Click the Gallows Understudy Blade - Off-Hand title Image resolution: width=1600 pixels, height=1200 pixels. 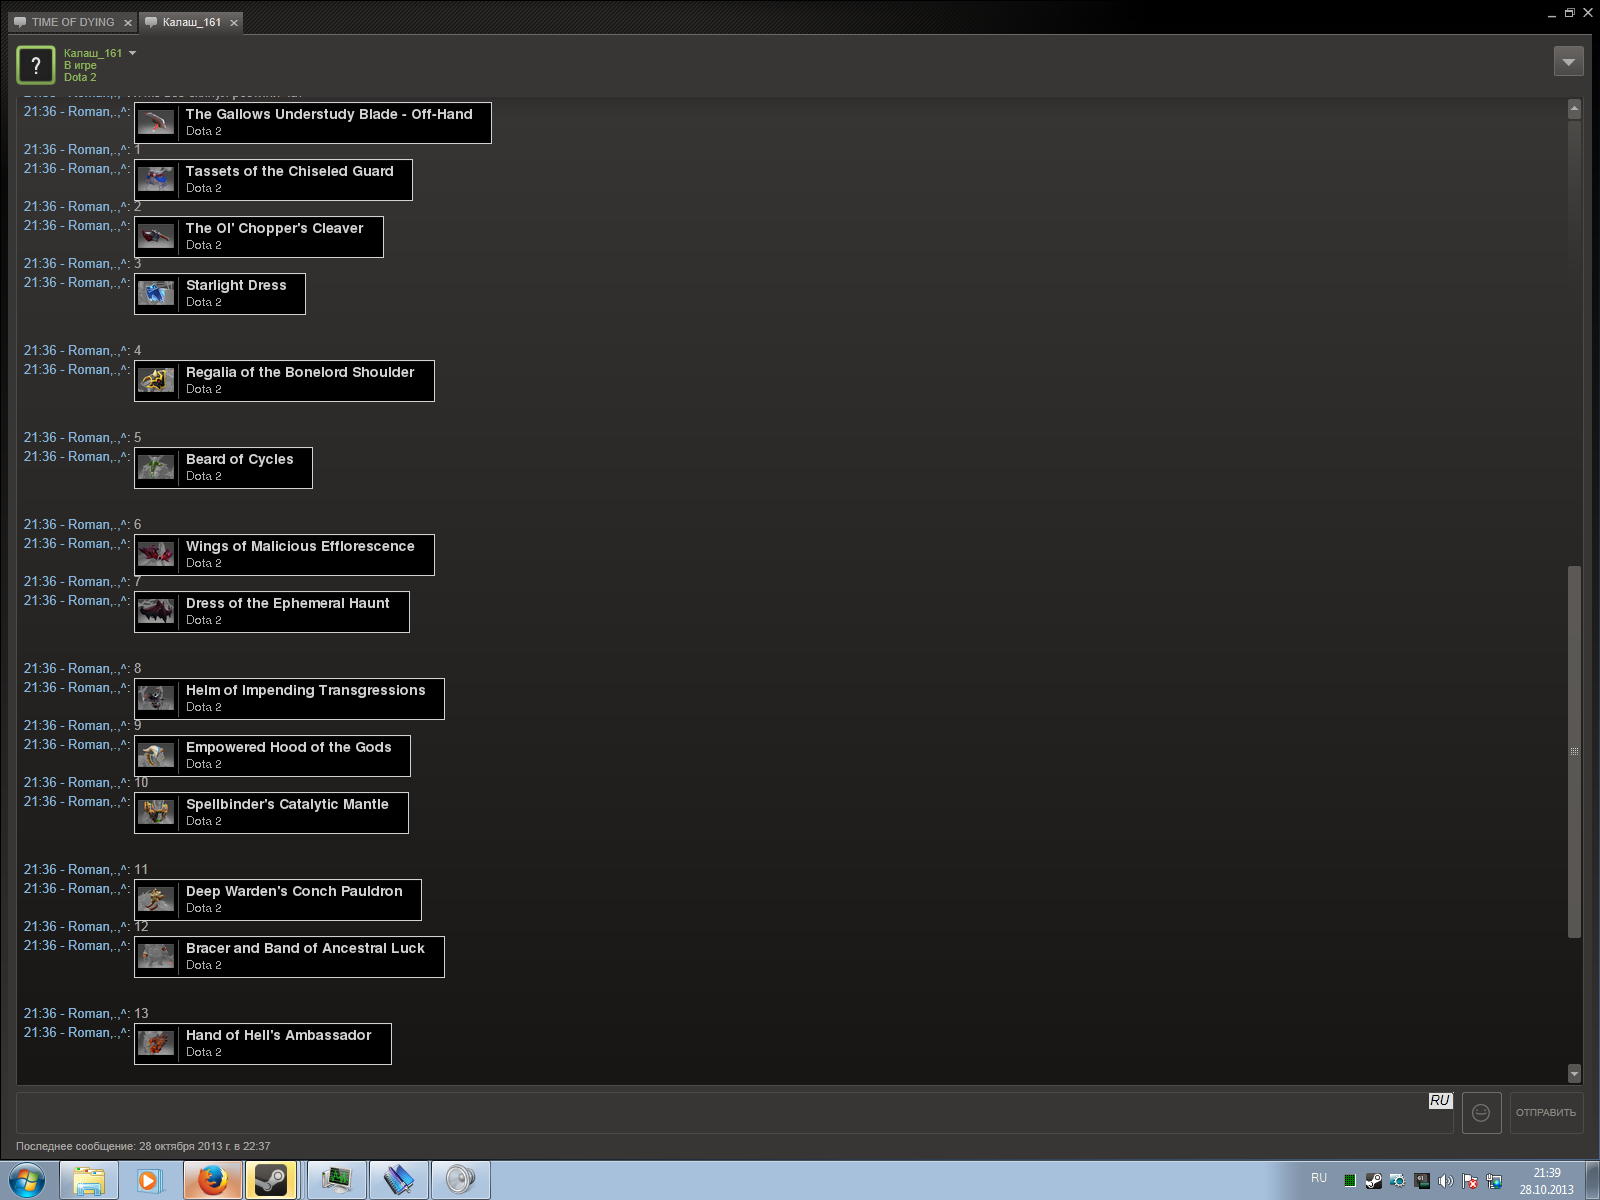pyautogui.click(x=329, y=114)
